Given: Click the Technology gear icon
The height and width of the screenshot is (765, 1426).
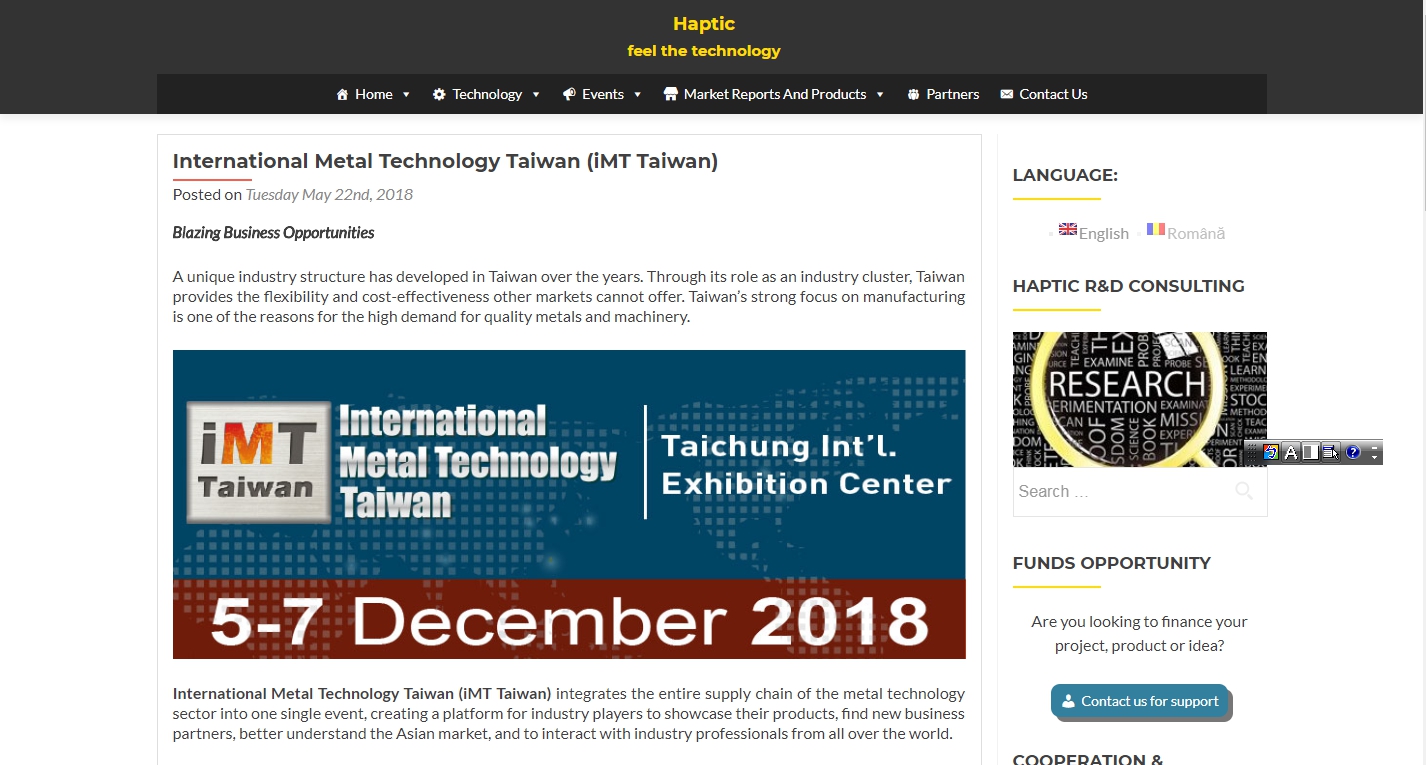Looking at the screenshot, I should tap(439, 94).
